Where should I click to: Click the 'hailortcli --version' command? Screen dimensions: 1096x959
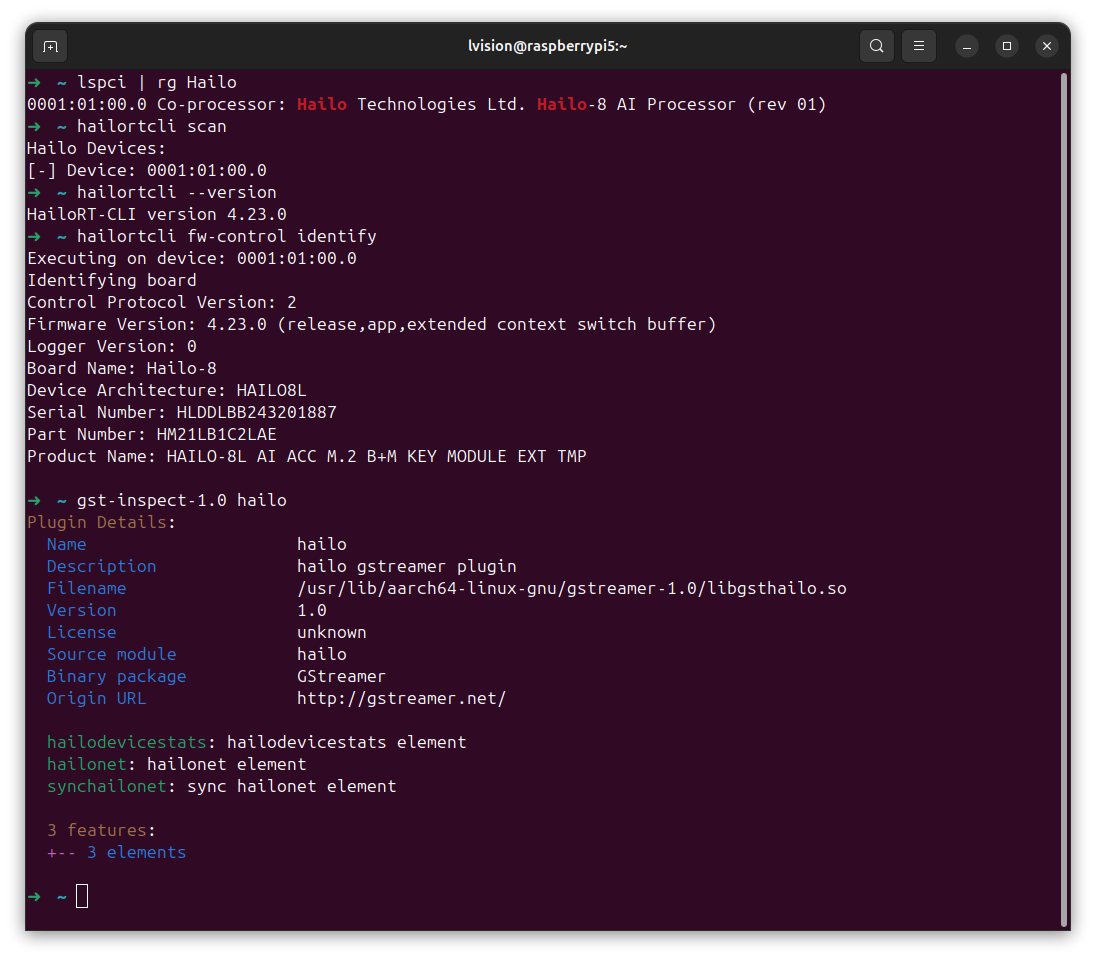pos(177,192)
